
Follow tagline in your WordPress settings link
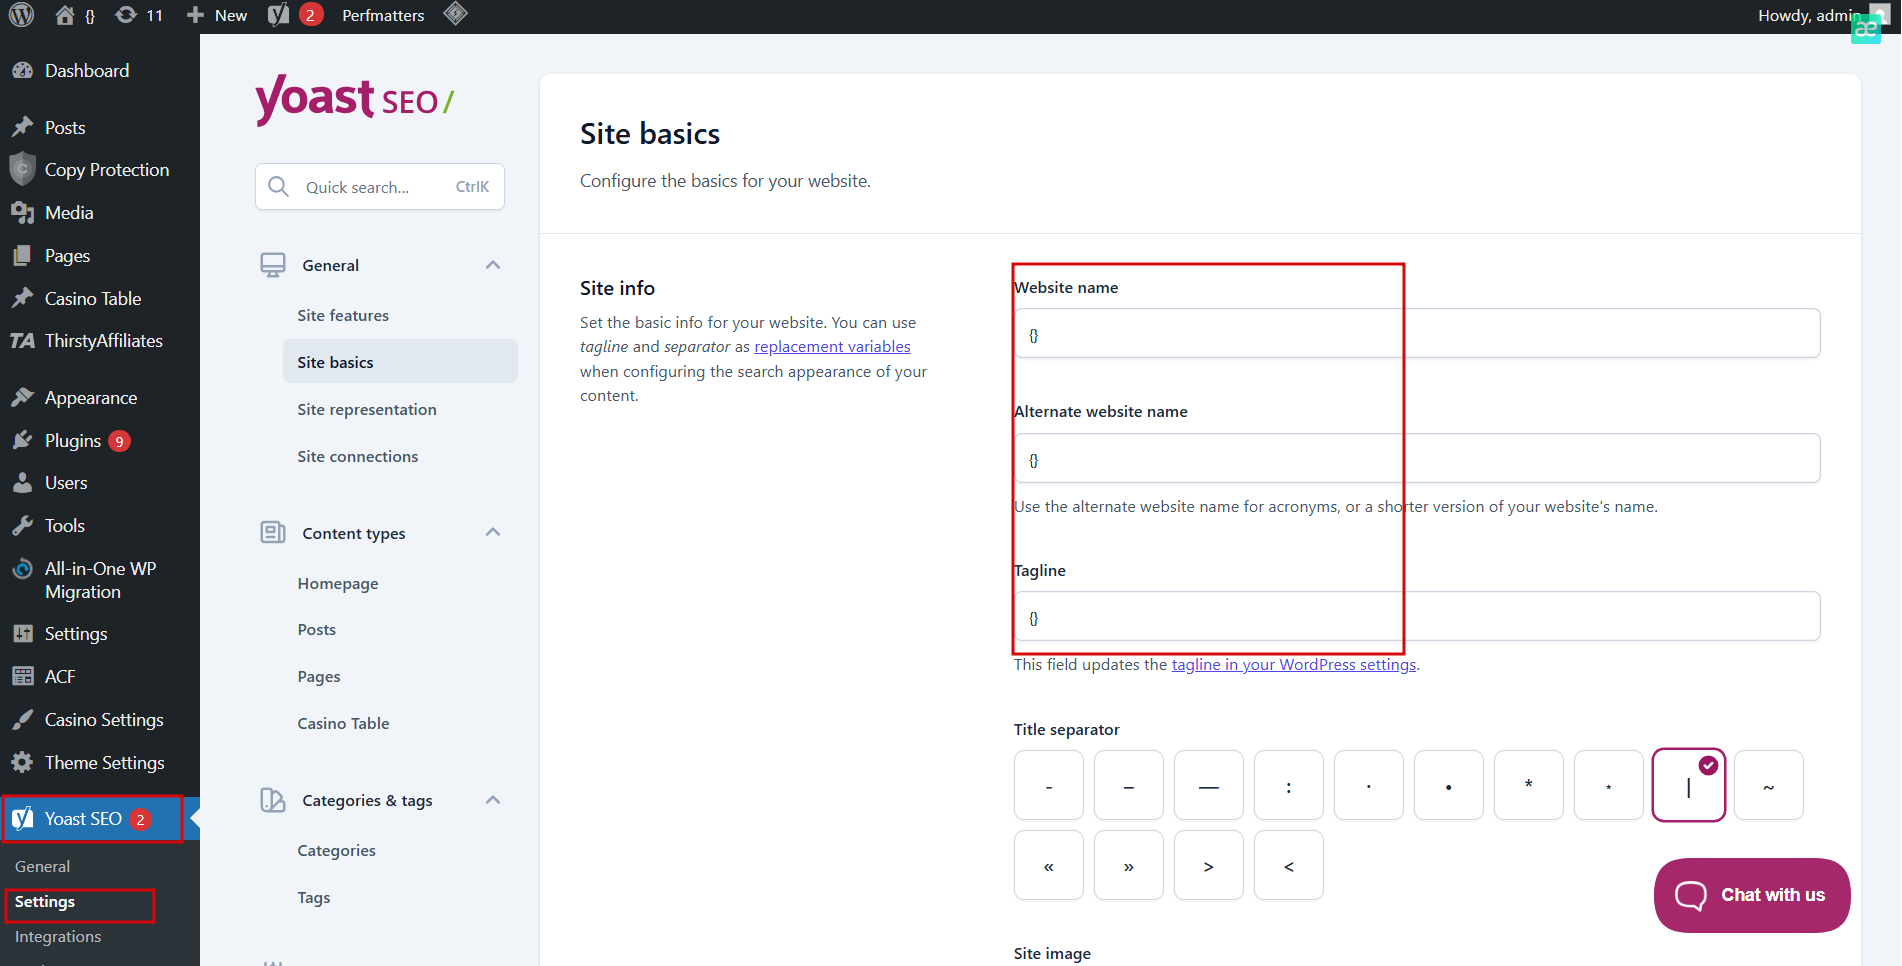(1293, 665)
